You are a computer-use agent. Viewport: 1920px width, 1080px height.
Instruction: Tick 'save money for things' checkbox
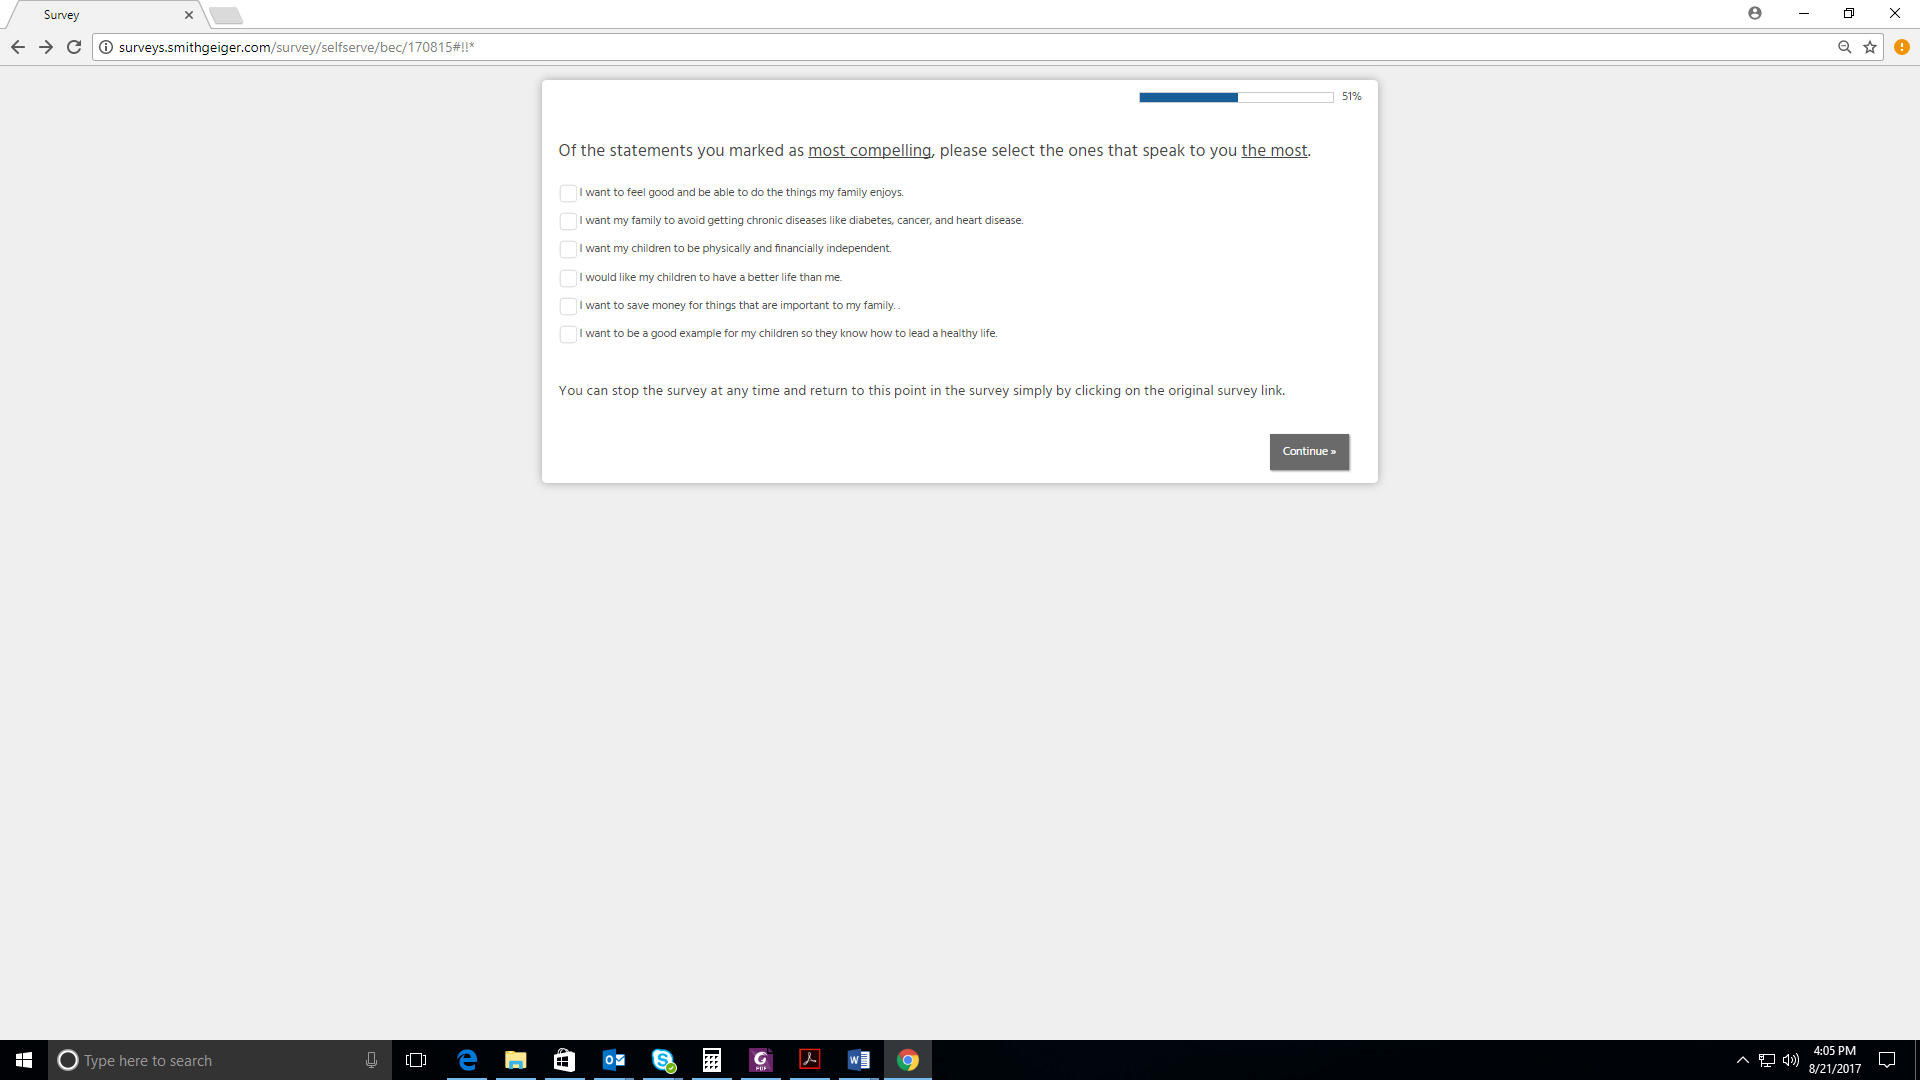pos(568,306)
